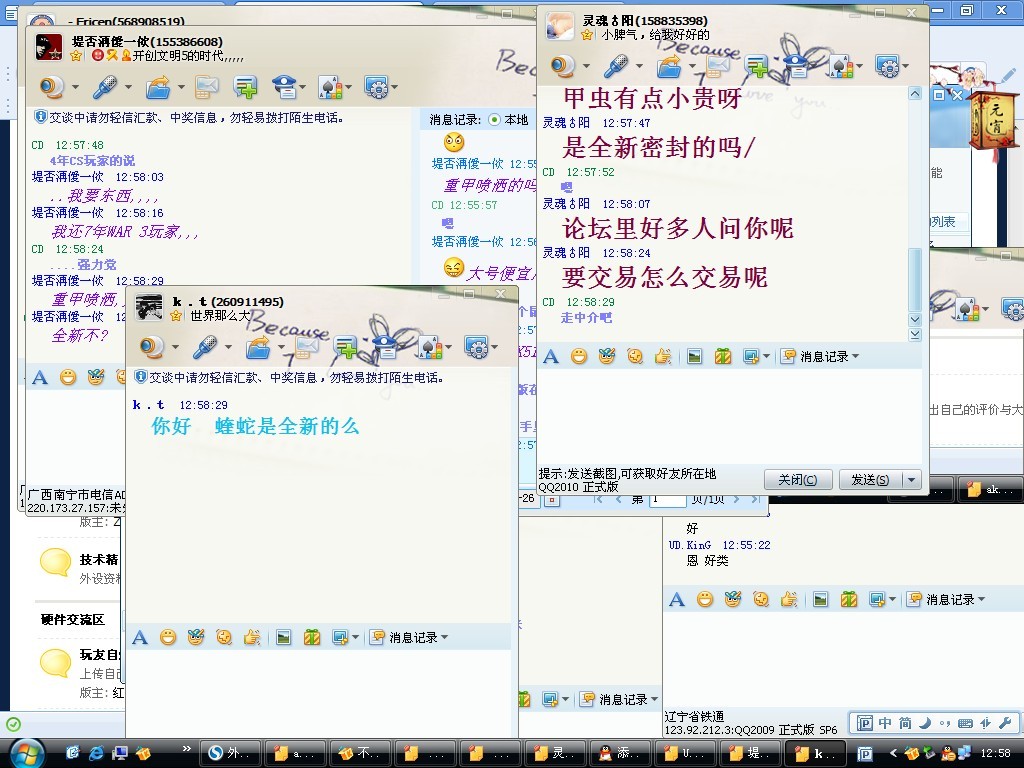Image resolution: width=1024 pixels, height=768 pixels.
Task: Open 玩友自 forum board link
Action: pos(99,655)
